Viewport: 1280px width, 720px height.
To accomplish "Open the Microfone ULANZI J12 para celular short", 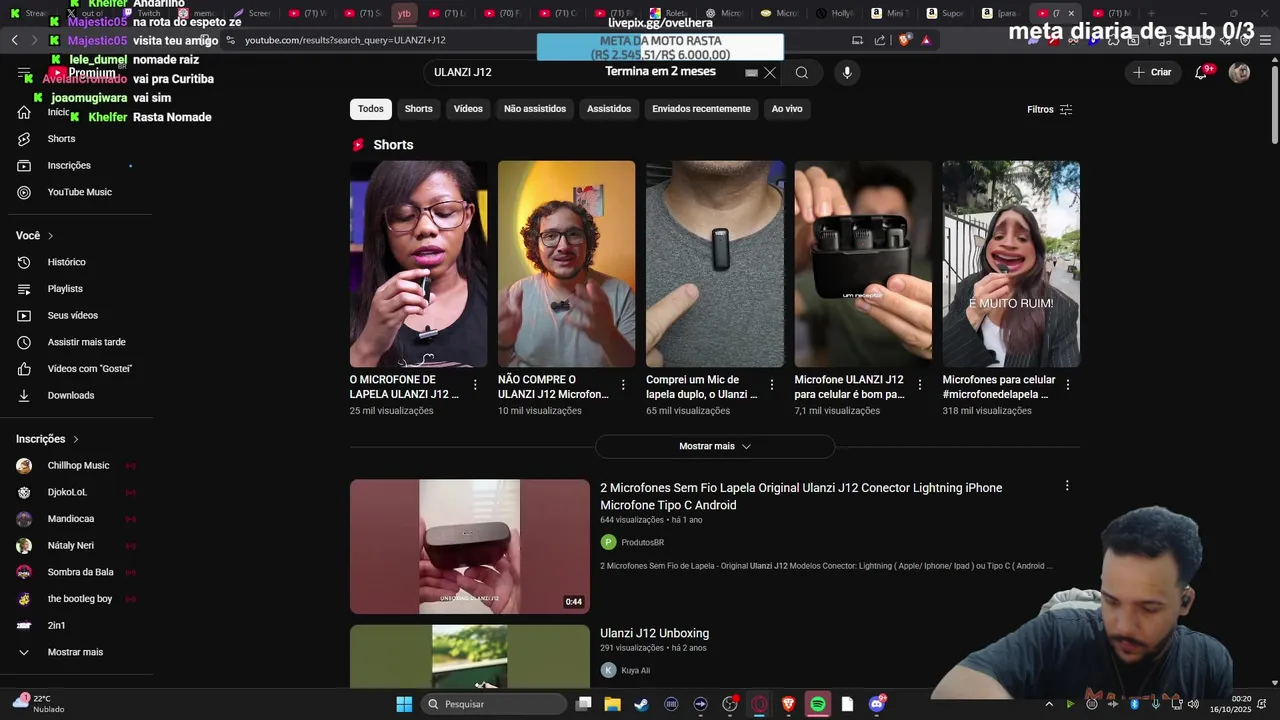I will click(863, 264).
